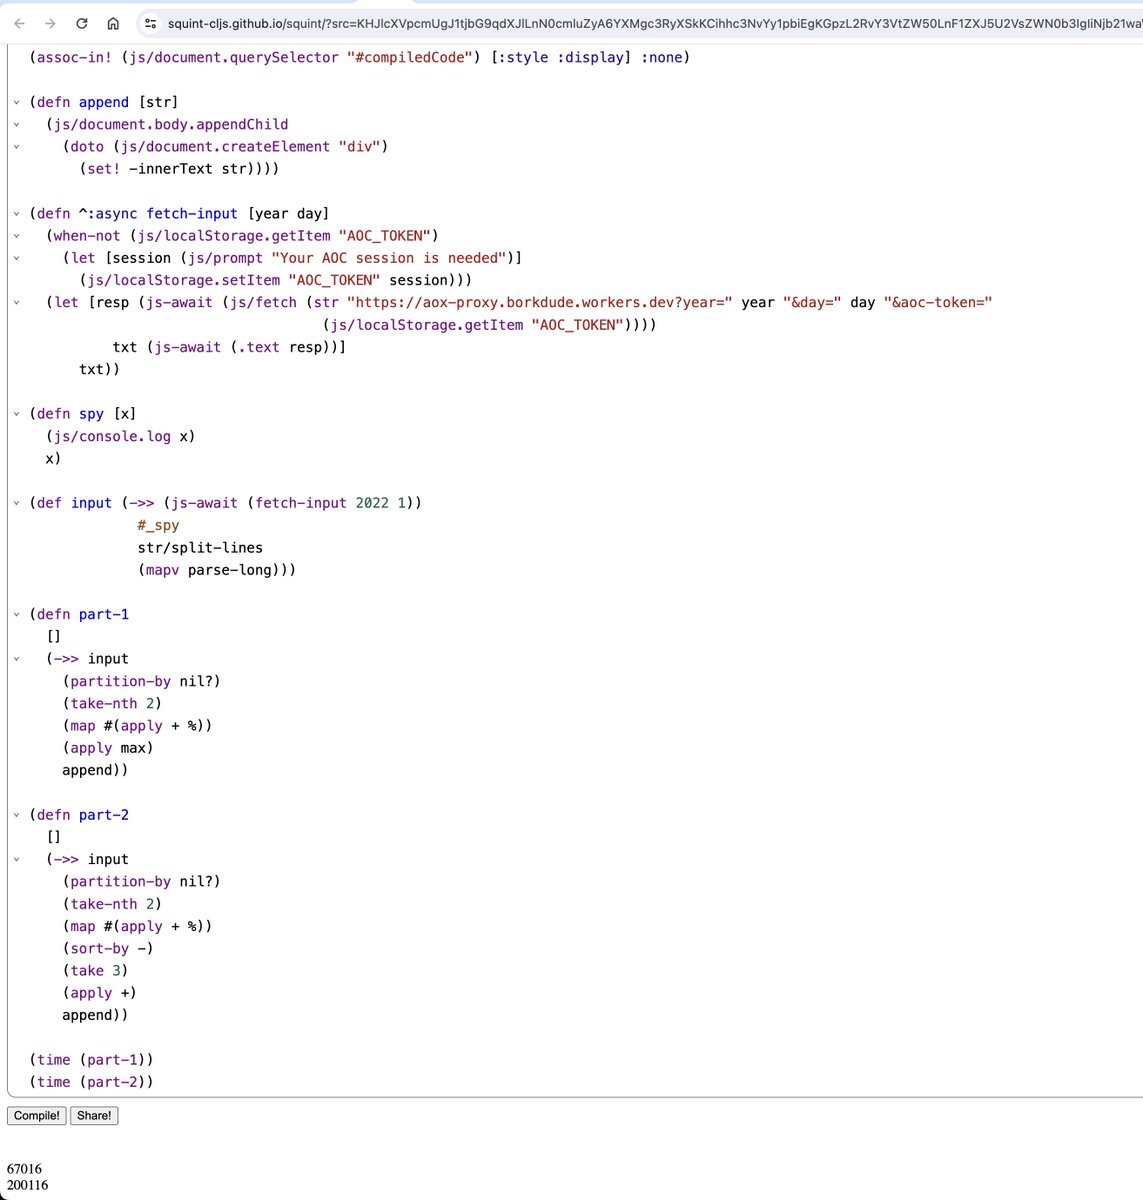Viewport: 1143px width, 1200px height.
Task: Reload the squint page
Action: [x=82, y=23]
